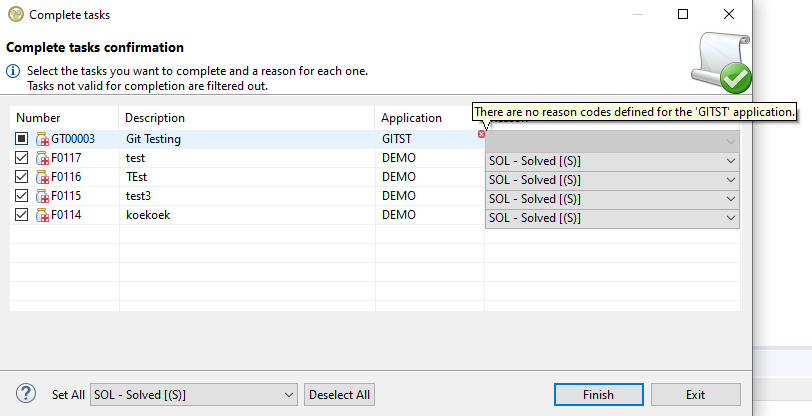Uncheck the checkbox for task F0117

22,158
